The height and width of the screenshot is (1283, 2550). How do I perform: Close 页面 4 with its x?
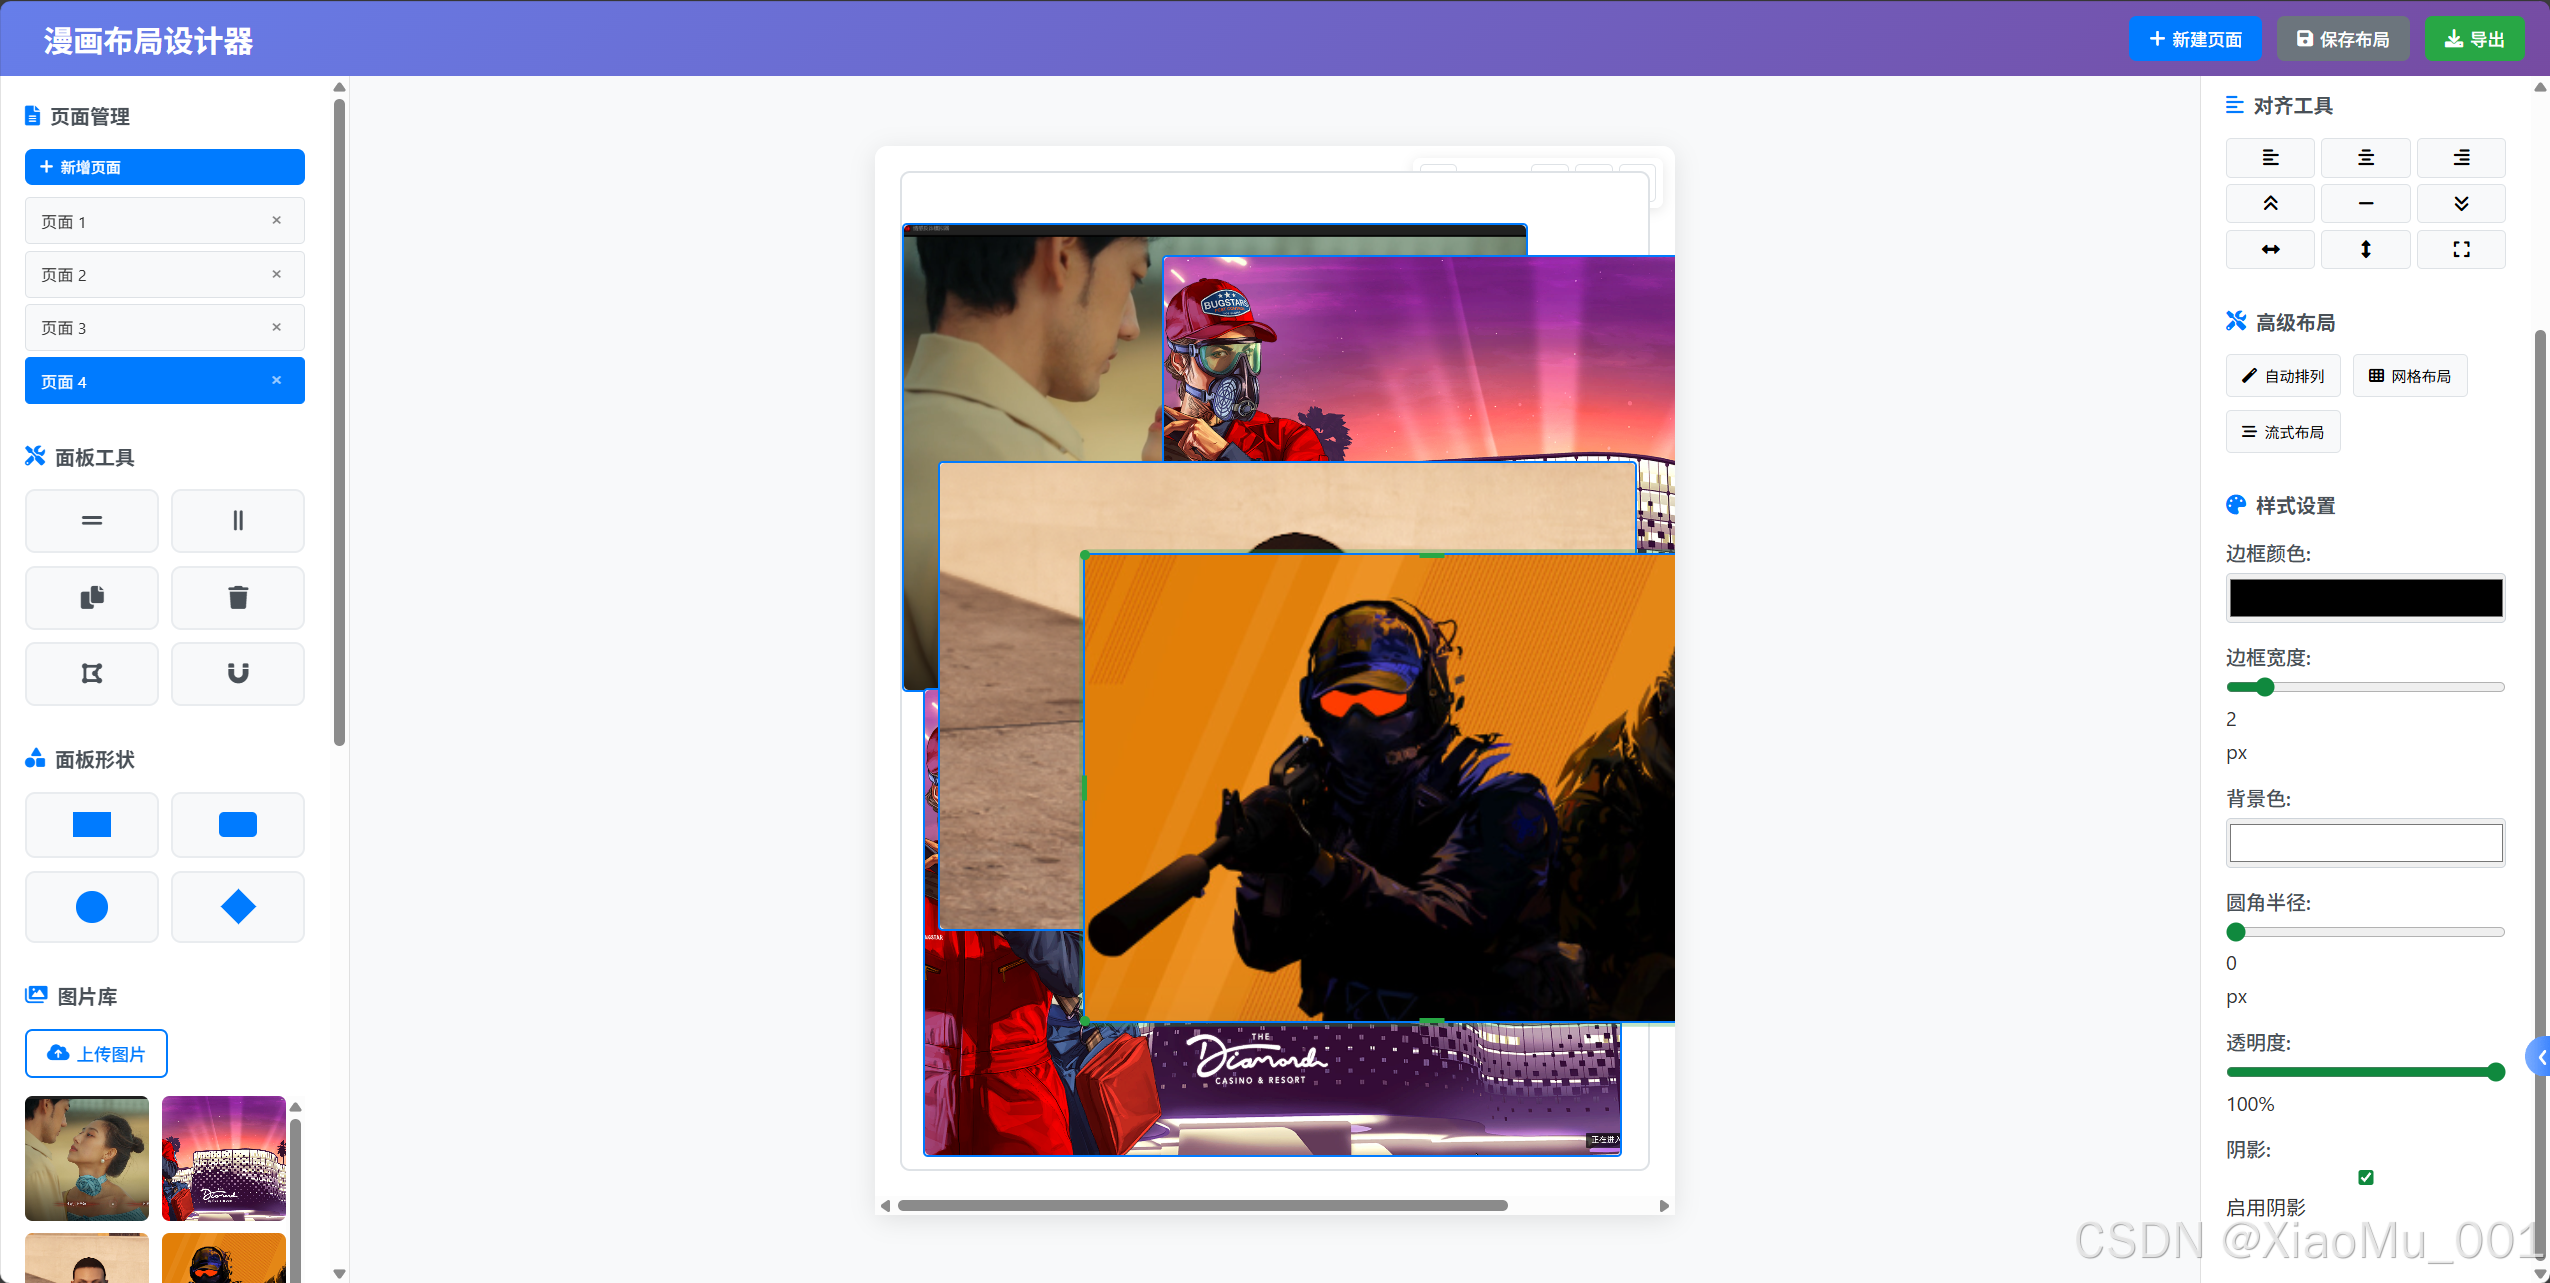pos(277,380)
